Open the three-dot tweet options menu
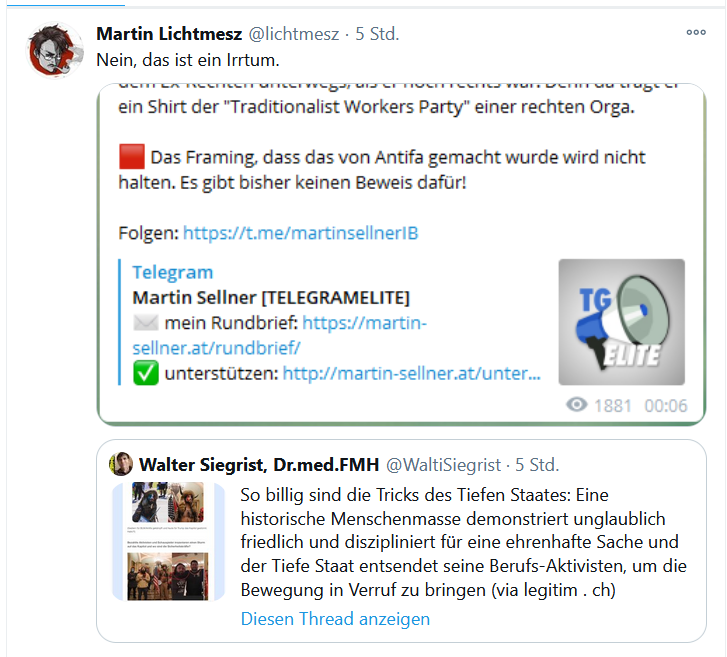 (x=696, y=33)
